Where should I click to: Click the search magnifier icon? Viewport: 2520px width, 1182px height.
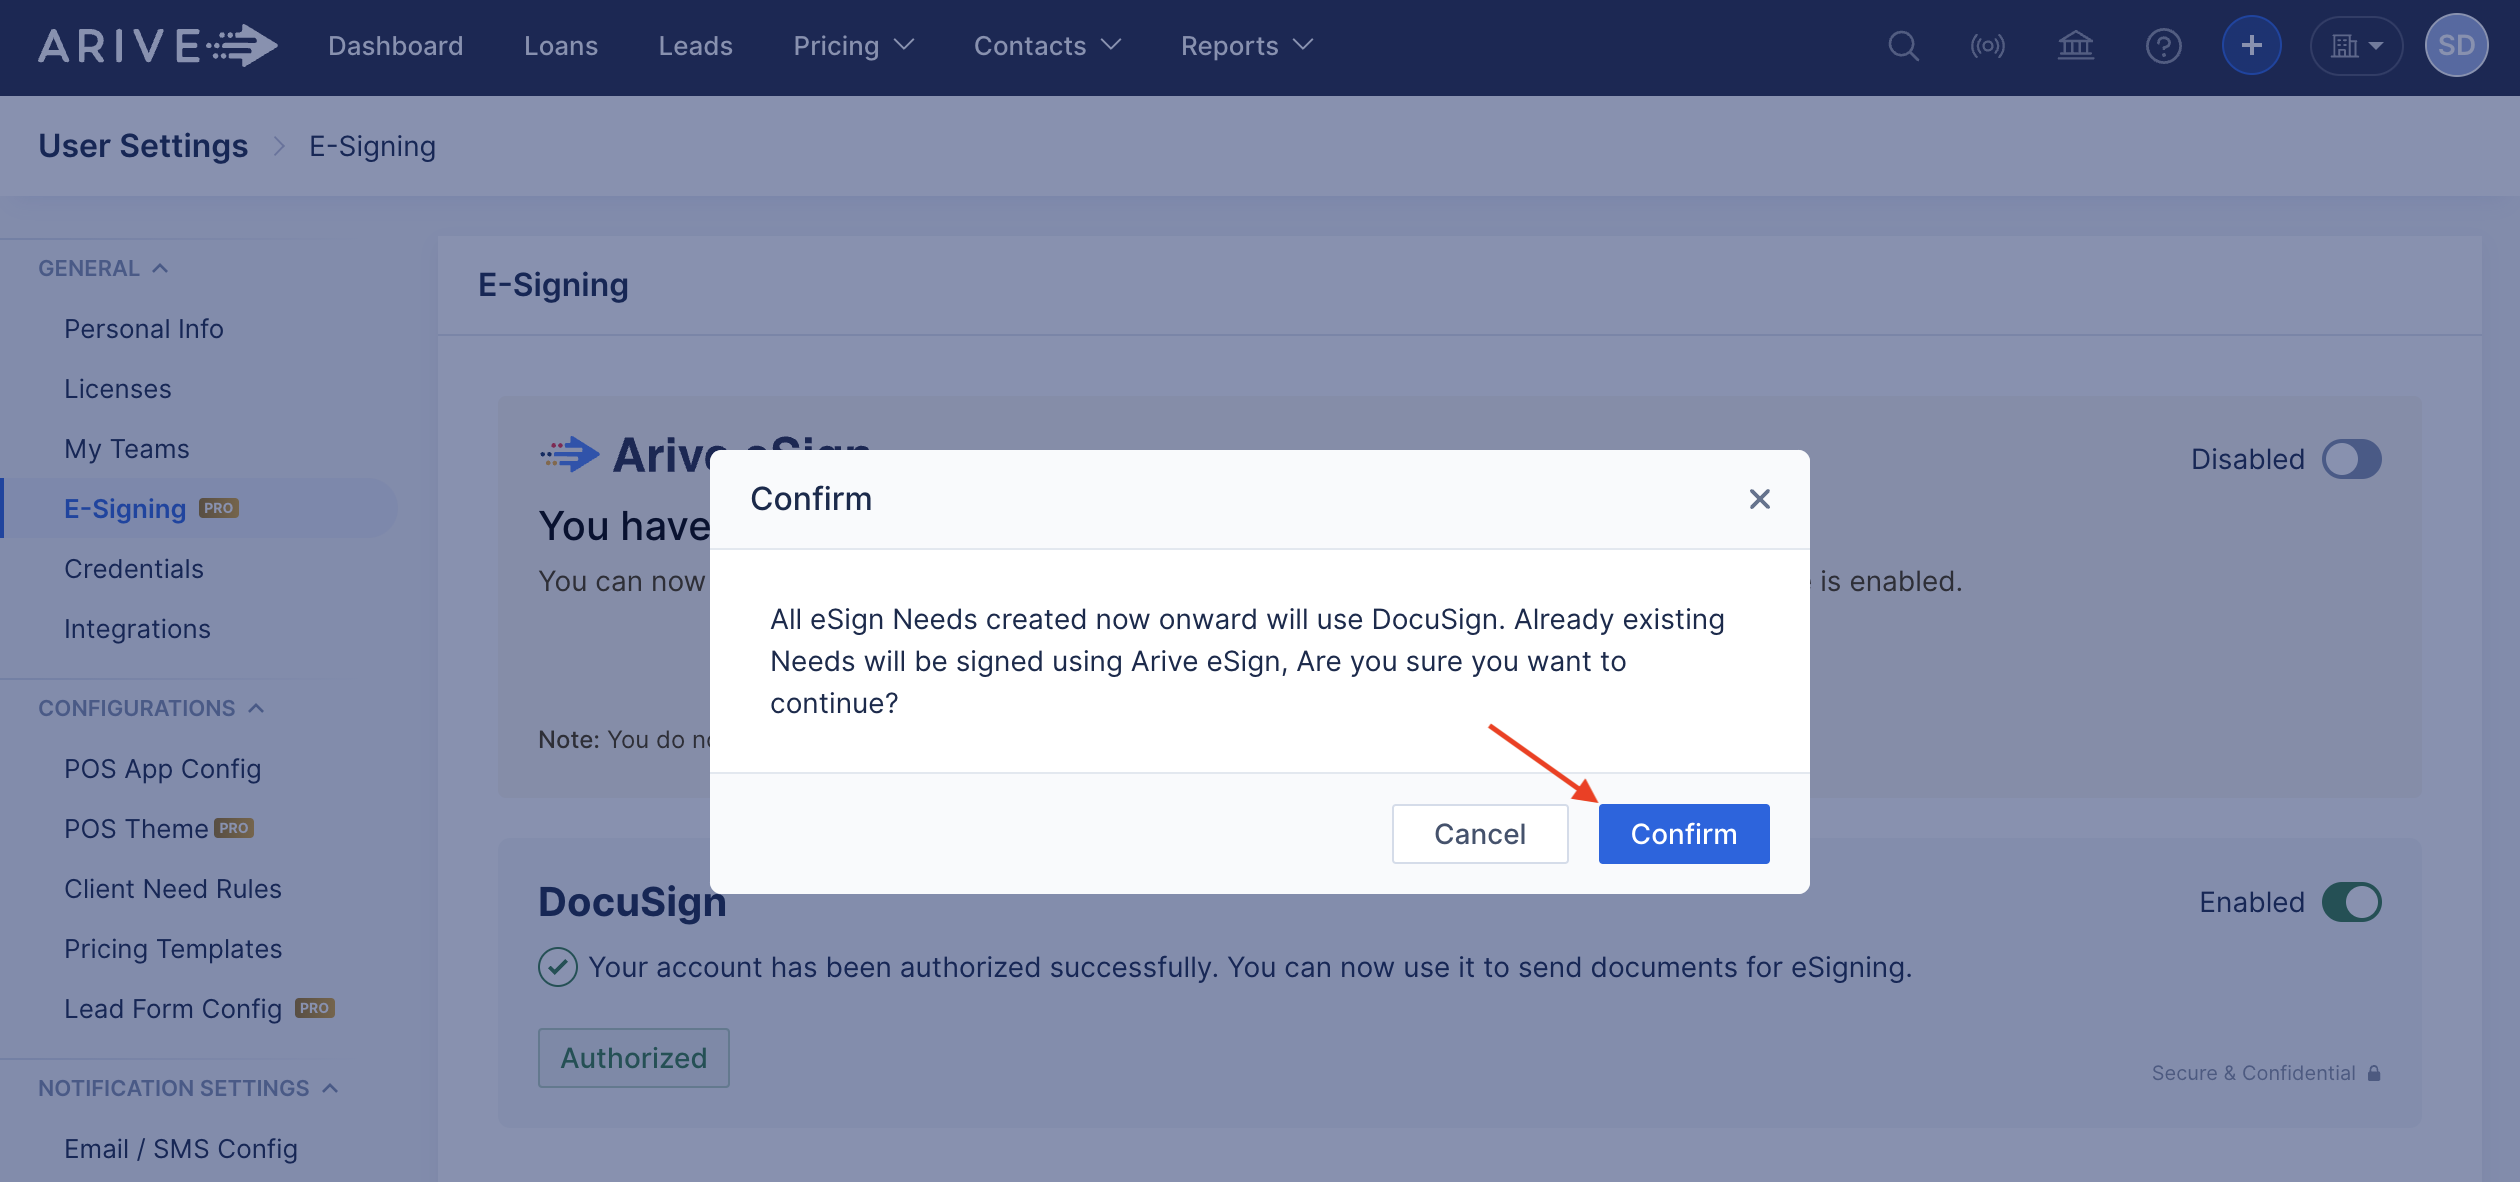(x=1903, y=46)
